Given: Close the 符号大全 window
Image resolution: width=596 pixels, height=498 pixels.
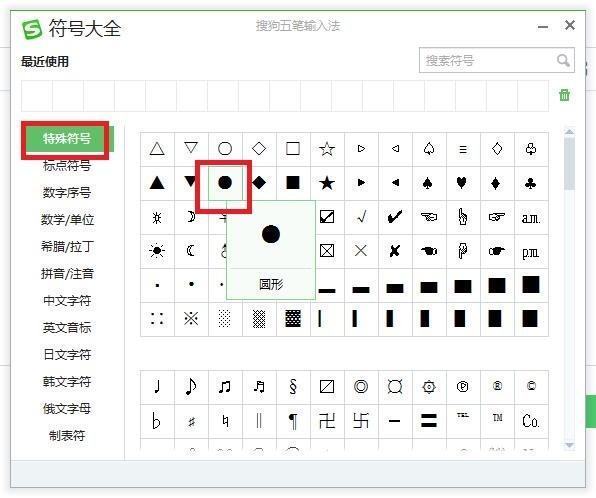Looking at the screenshot, I should pyautogui.click(x=569, y=25).
